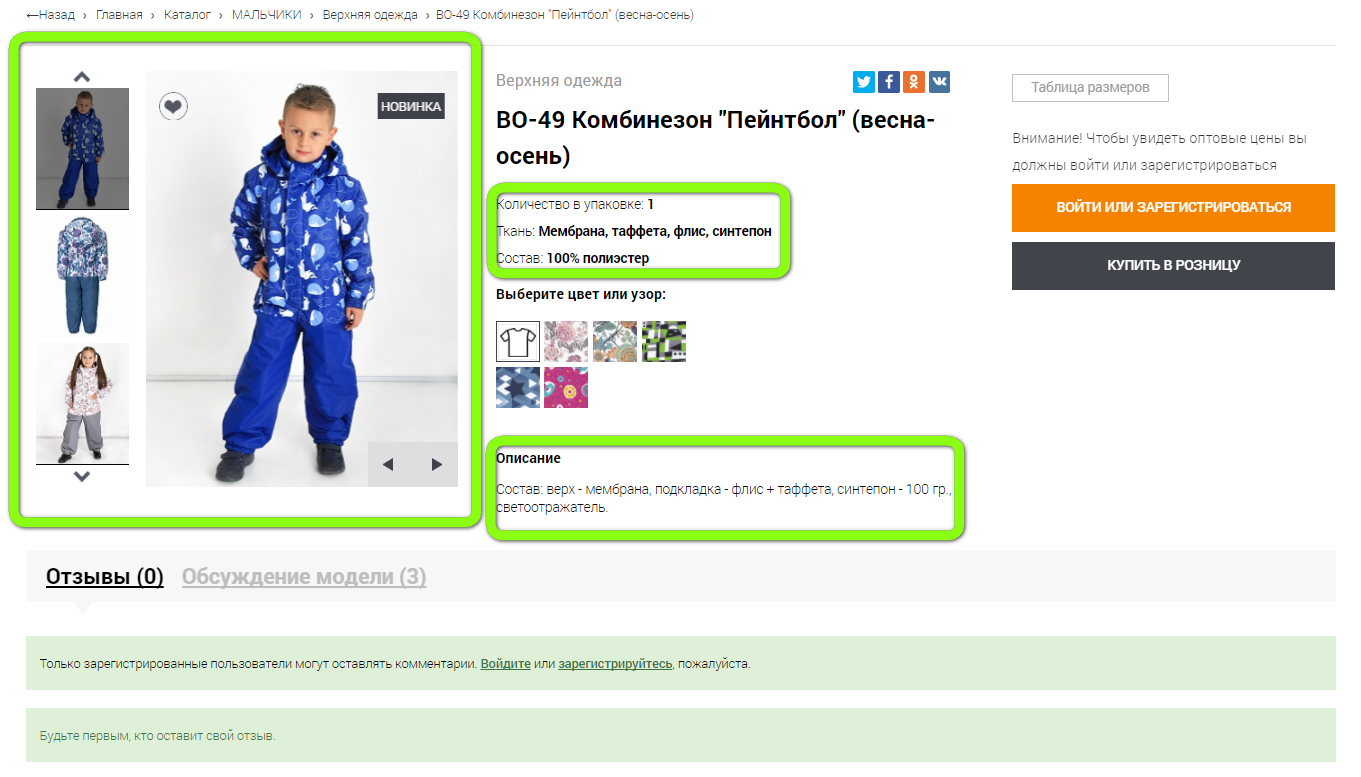Share product on Facebook
Screen dimensions: 1361x777
(x=889, y=82)
